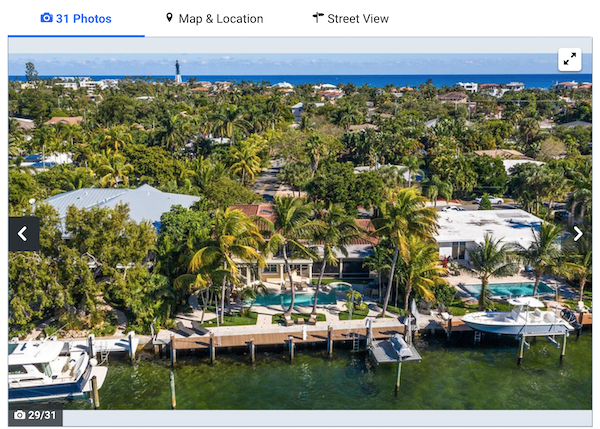Click the camera icon beside 31 Photos
600x429 pixels.
47,18
